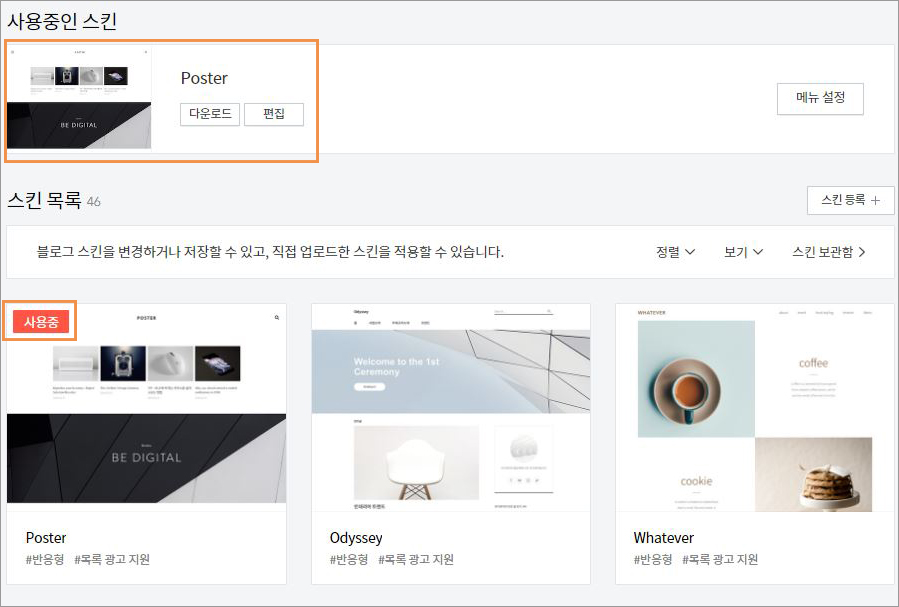Screen dimensions: 899x607
Task: Open the 스킨 보관함 link
Action: click(x=828, y=252)
